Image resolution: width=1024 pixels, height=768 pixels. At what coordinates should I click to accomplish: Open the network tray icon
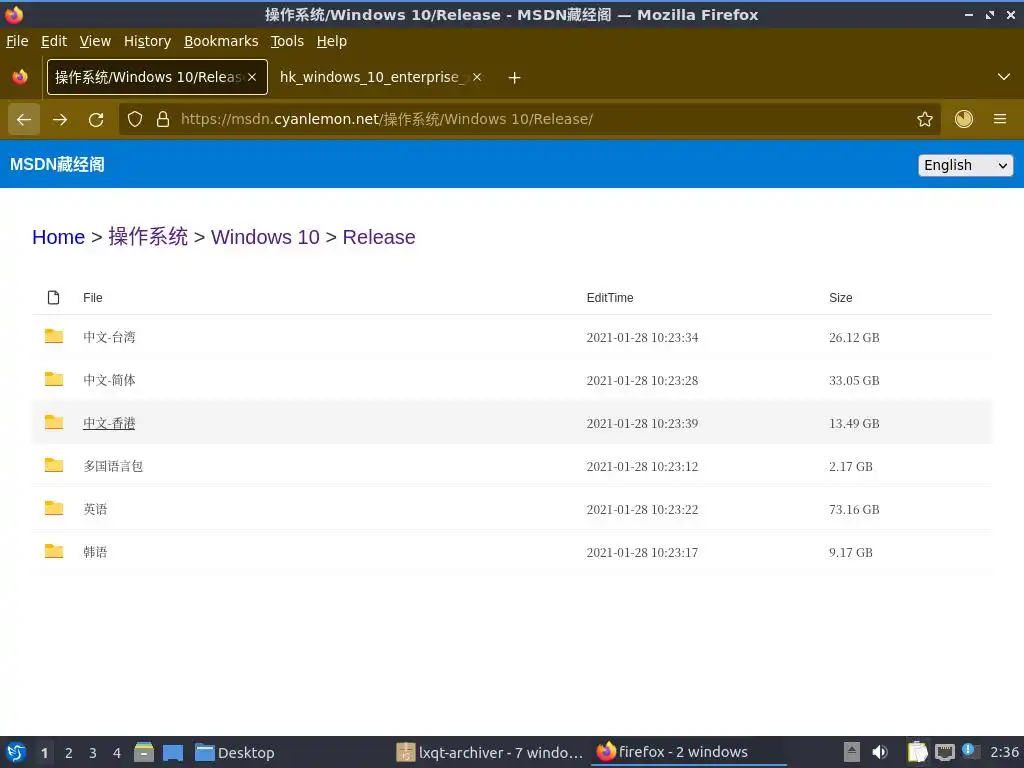pos(944,752)
